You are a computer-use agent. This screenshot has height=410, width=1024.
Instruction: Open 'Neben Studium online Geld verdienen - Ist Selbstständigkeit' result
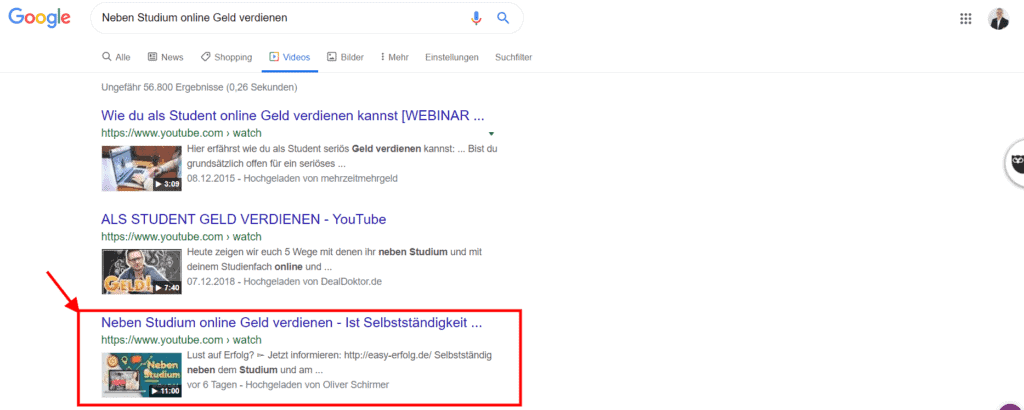[x=291, y=323]
